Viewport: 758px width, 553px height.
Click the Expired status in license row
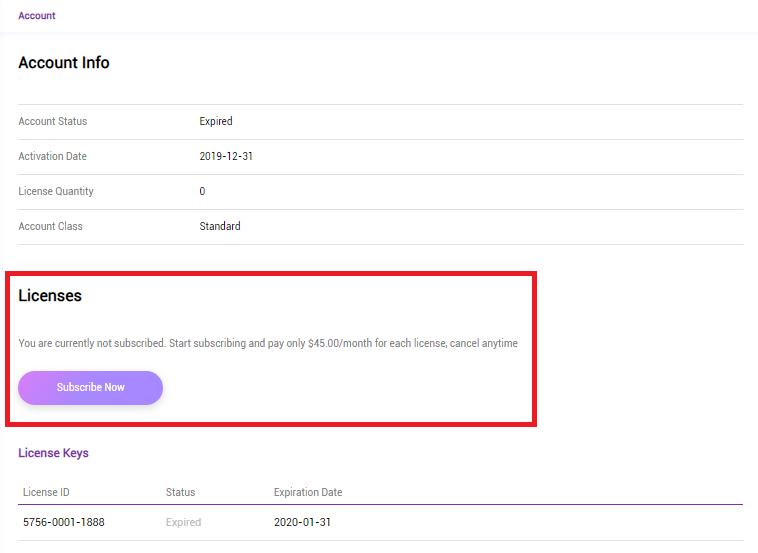[183, 523]
